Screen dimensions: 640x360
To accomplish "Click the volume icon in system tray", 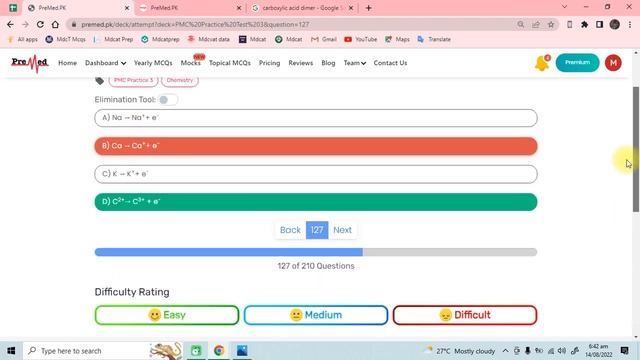I will tap(562, 351).
